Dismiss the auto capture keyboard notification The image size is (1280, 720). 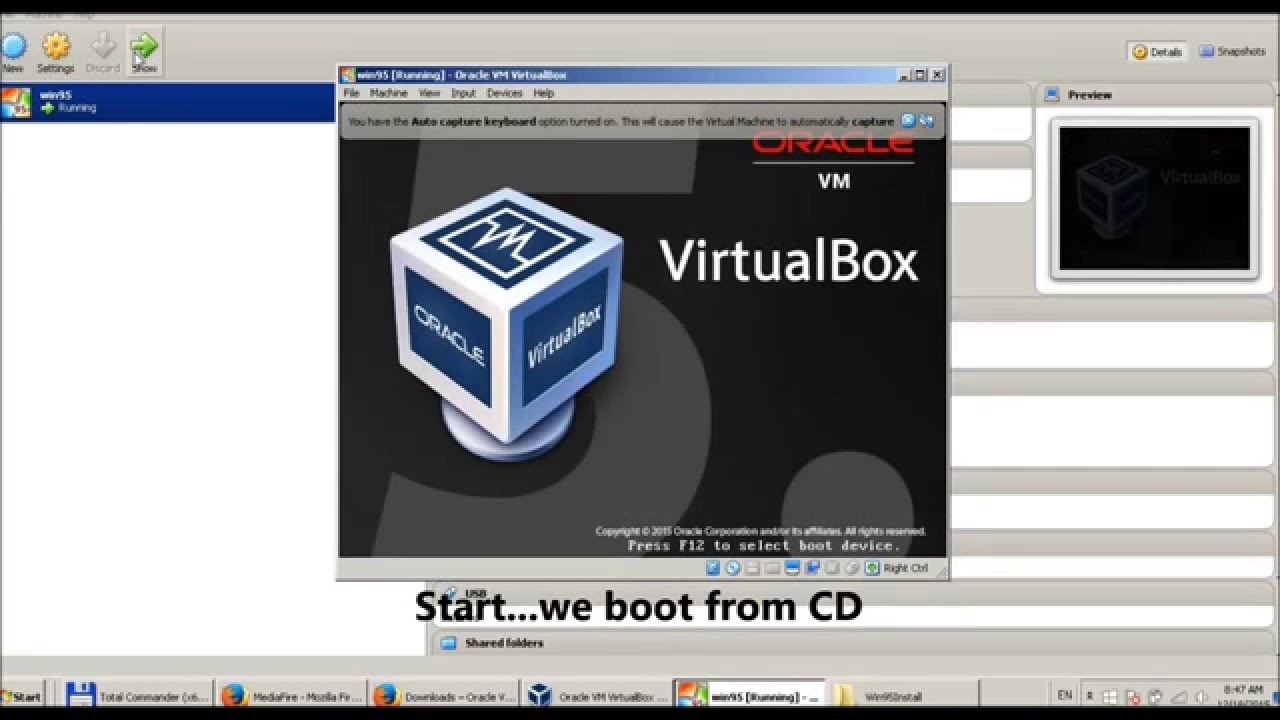click(908, 121)
